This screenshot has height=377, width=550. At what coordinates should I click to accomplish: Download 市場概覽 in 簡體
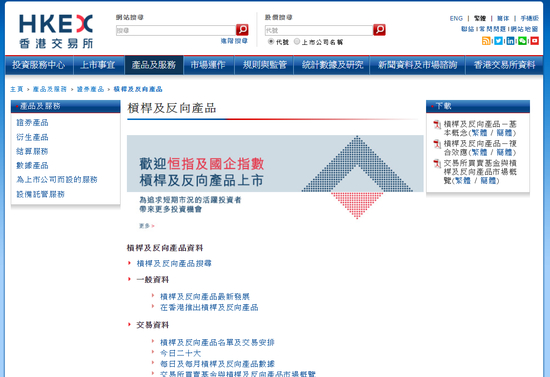coord(488,181)
